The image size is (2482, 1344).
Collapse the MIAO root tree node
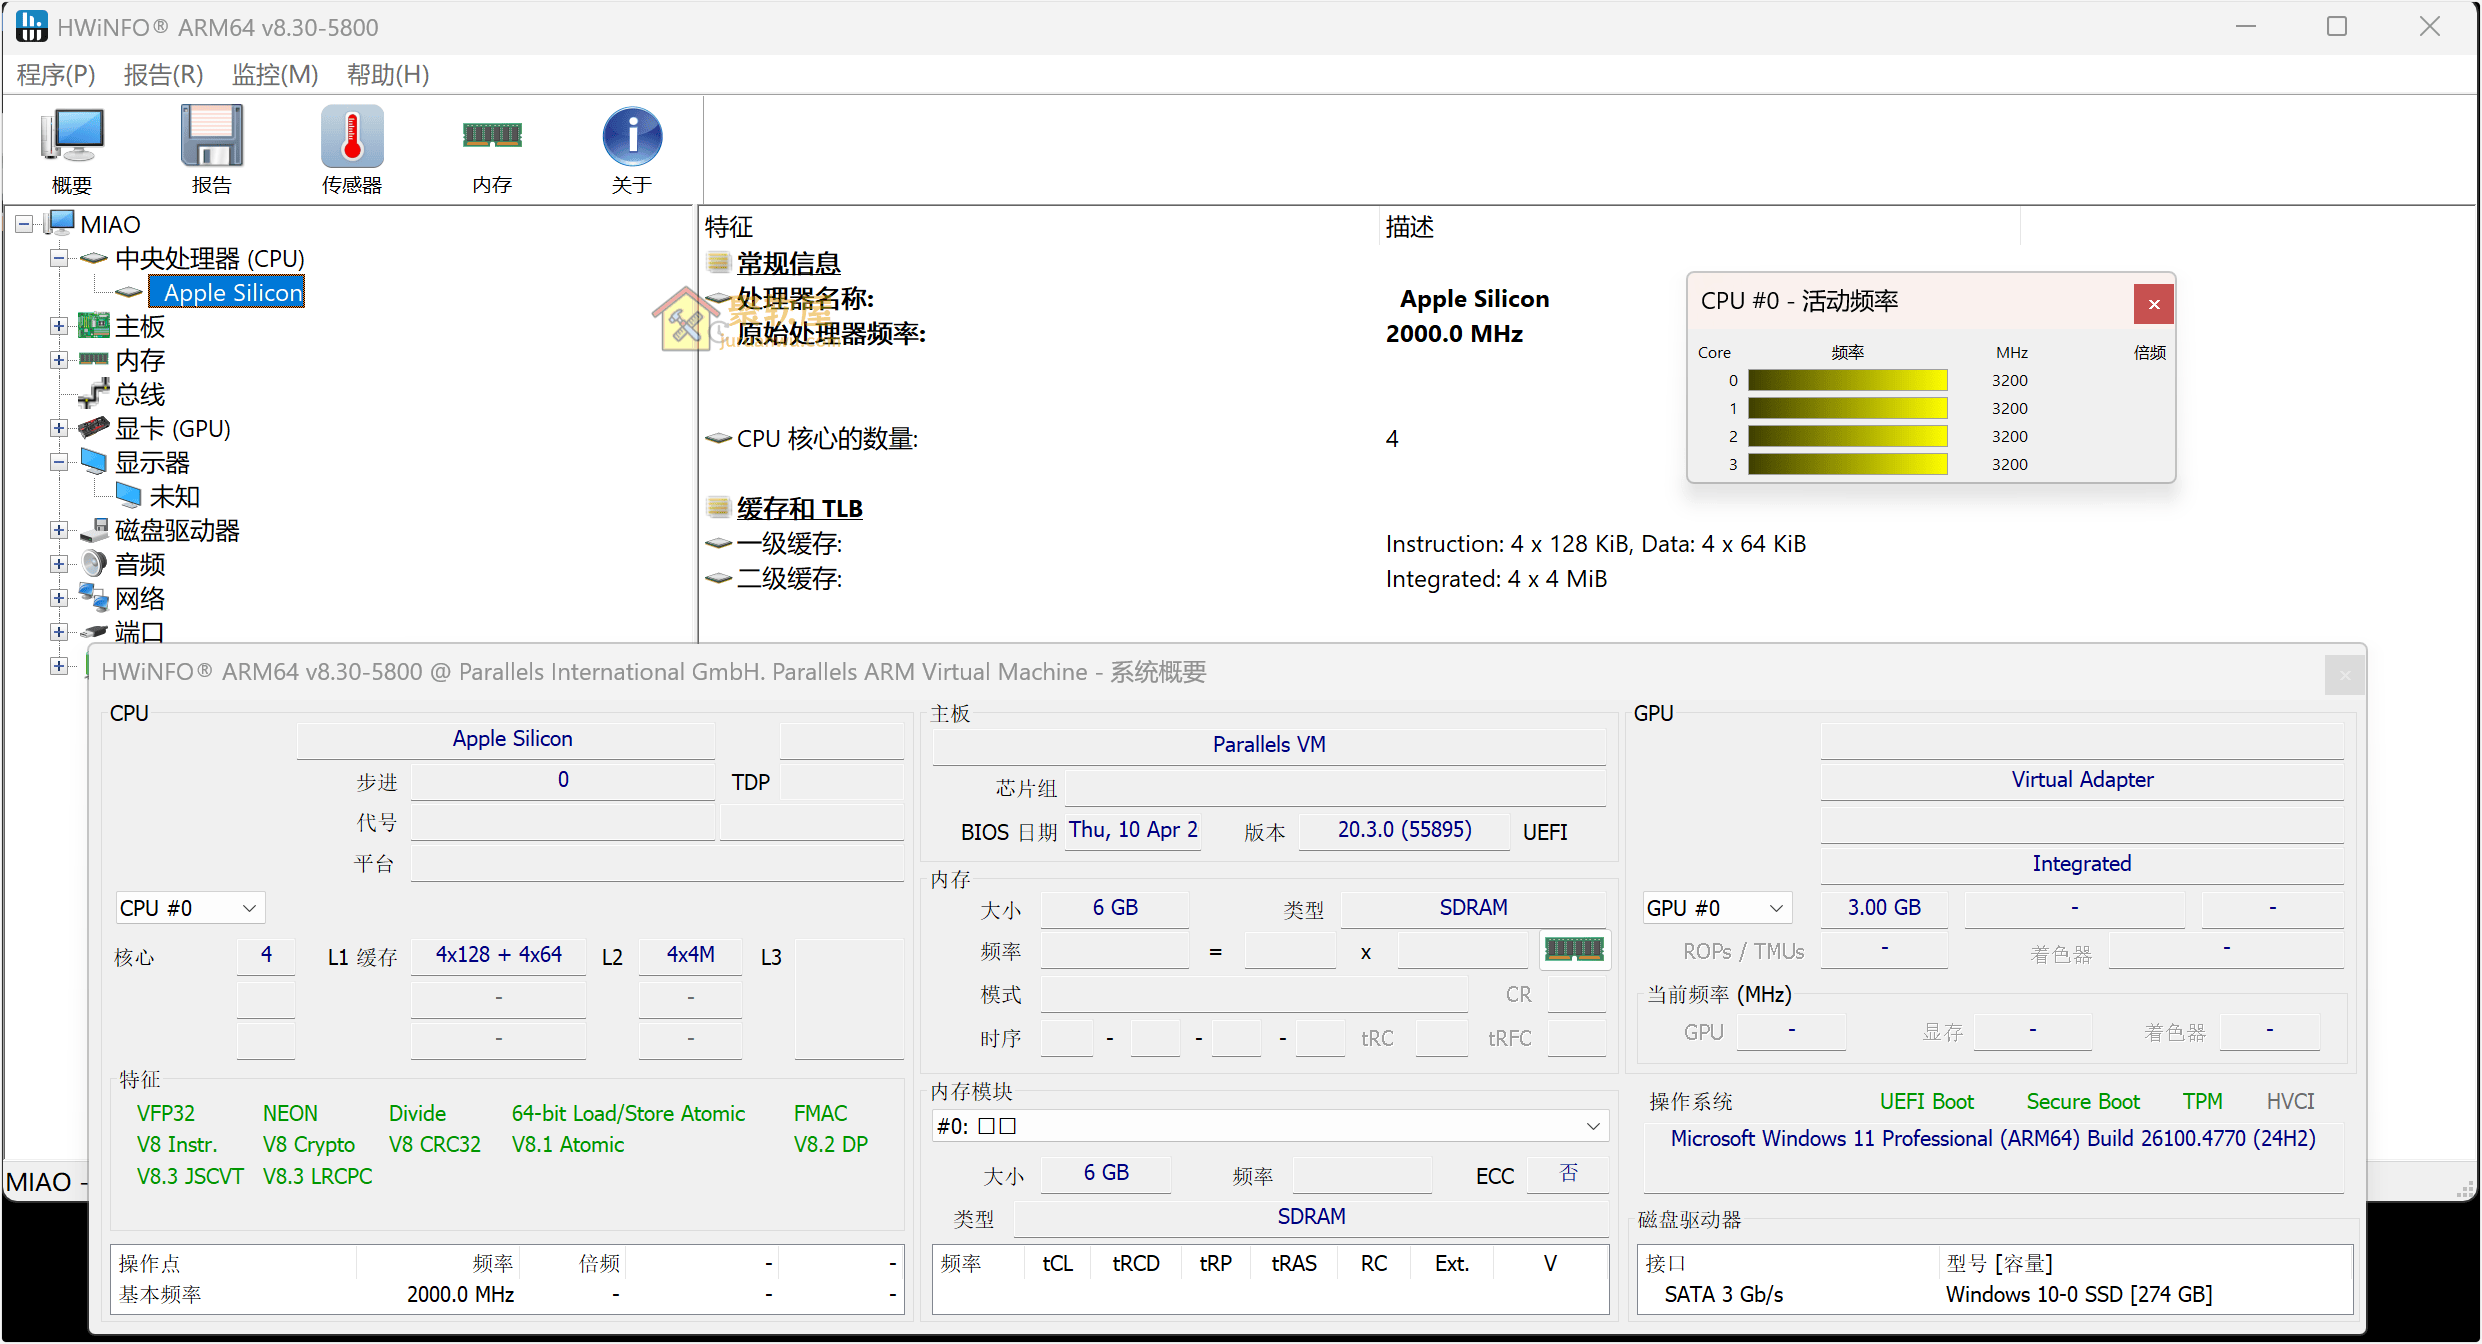coord(22,222)
